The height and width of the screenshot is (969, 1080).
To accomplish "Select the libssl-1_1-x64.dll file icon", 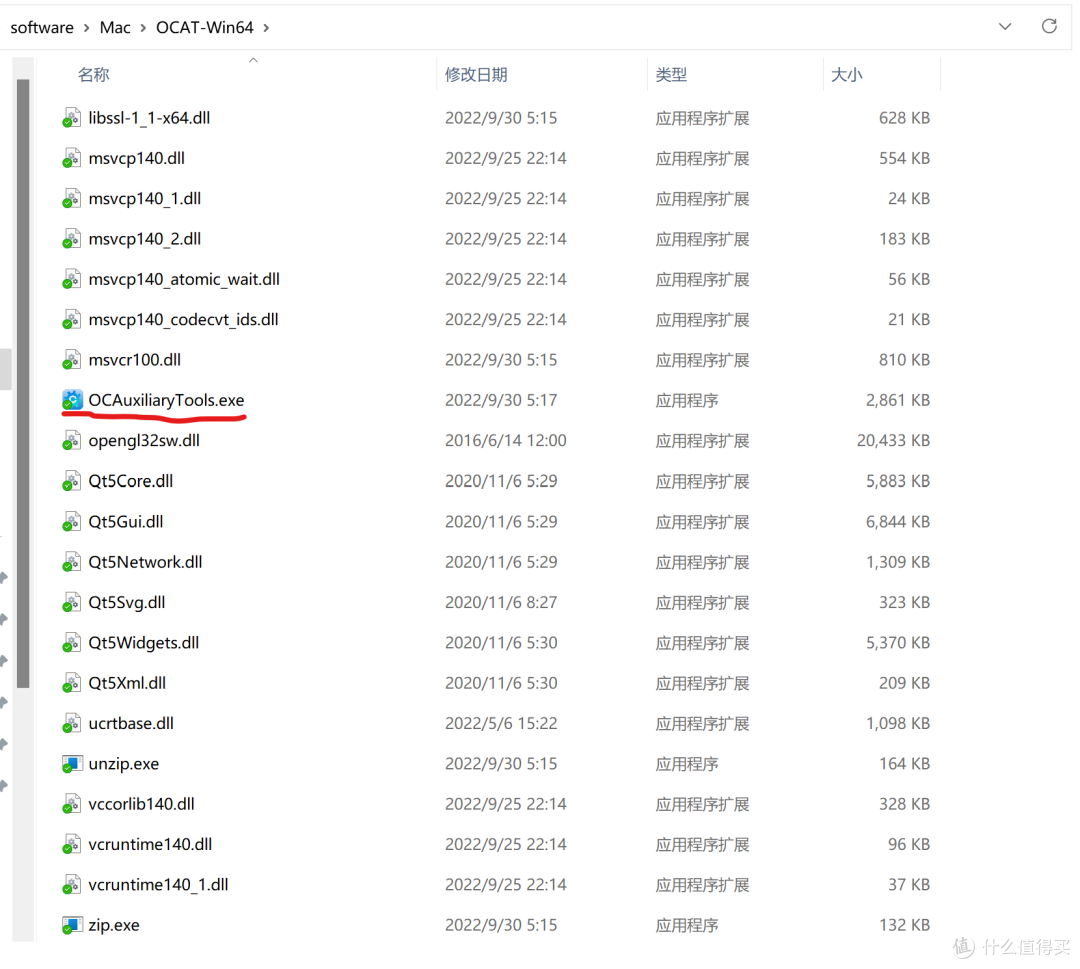I will coord(72,118).
